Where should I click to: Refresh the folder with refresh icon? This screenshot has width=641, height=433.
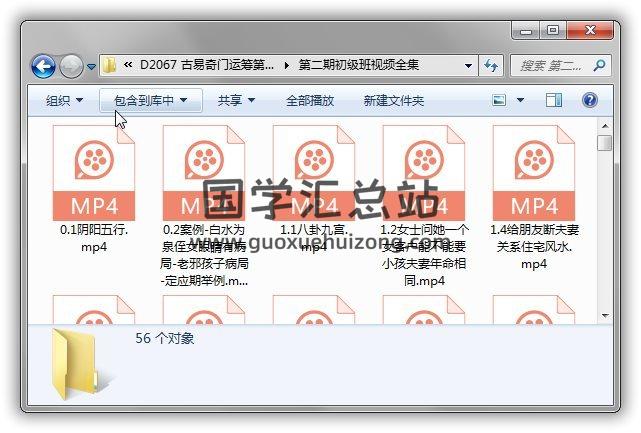coord(491,65)
